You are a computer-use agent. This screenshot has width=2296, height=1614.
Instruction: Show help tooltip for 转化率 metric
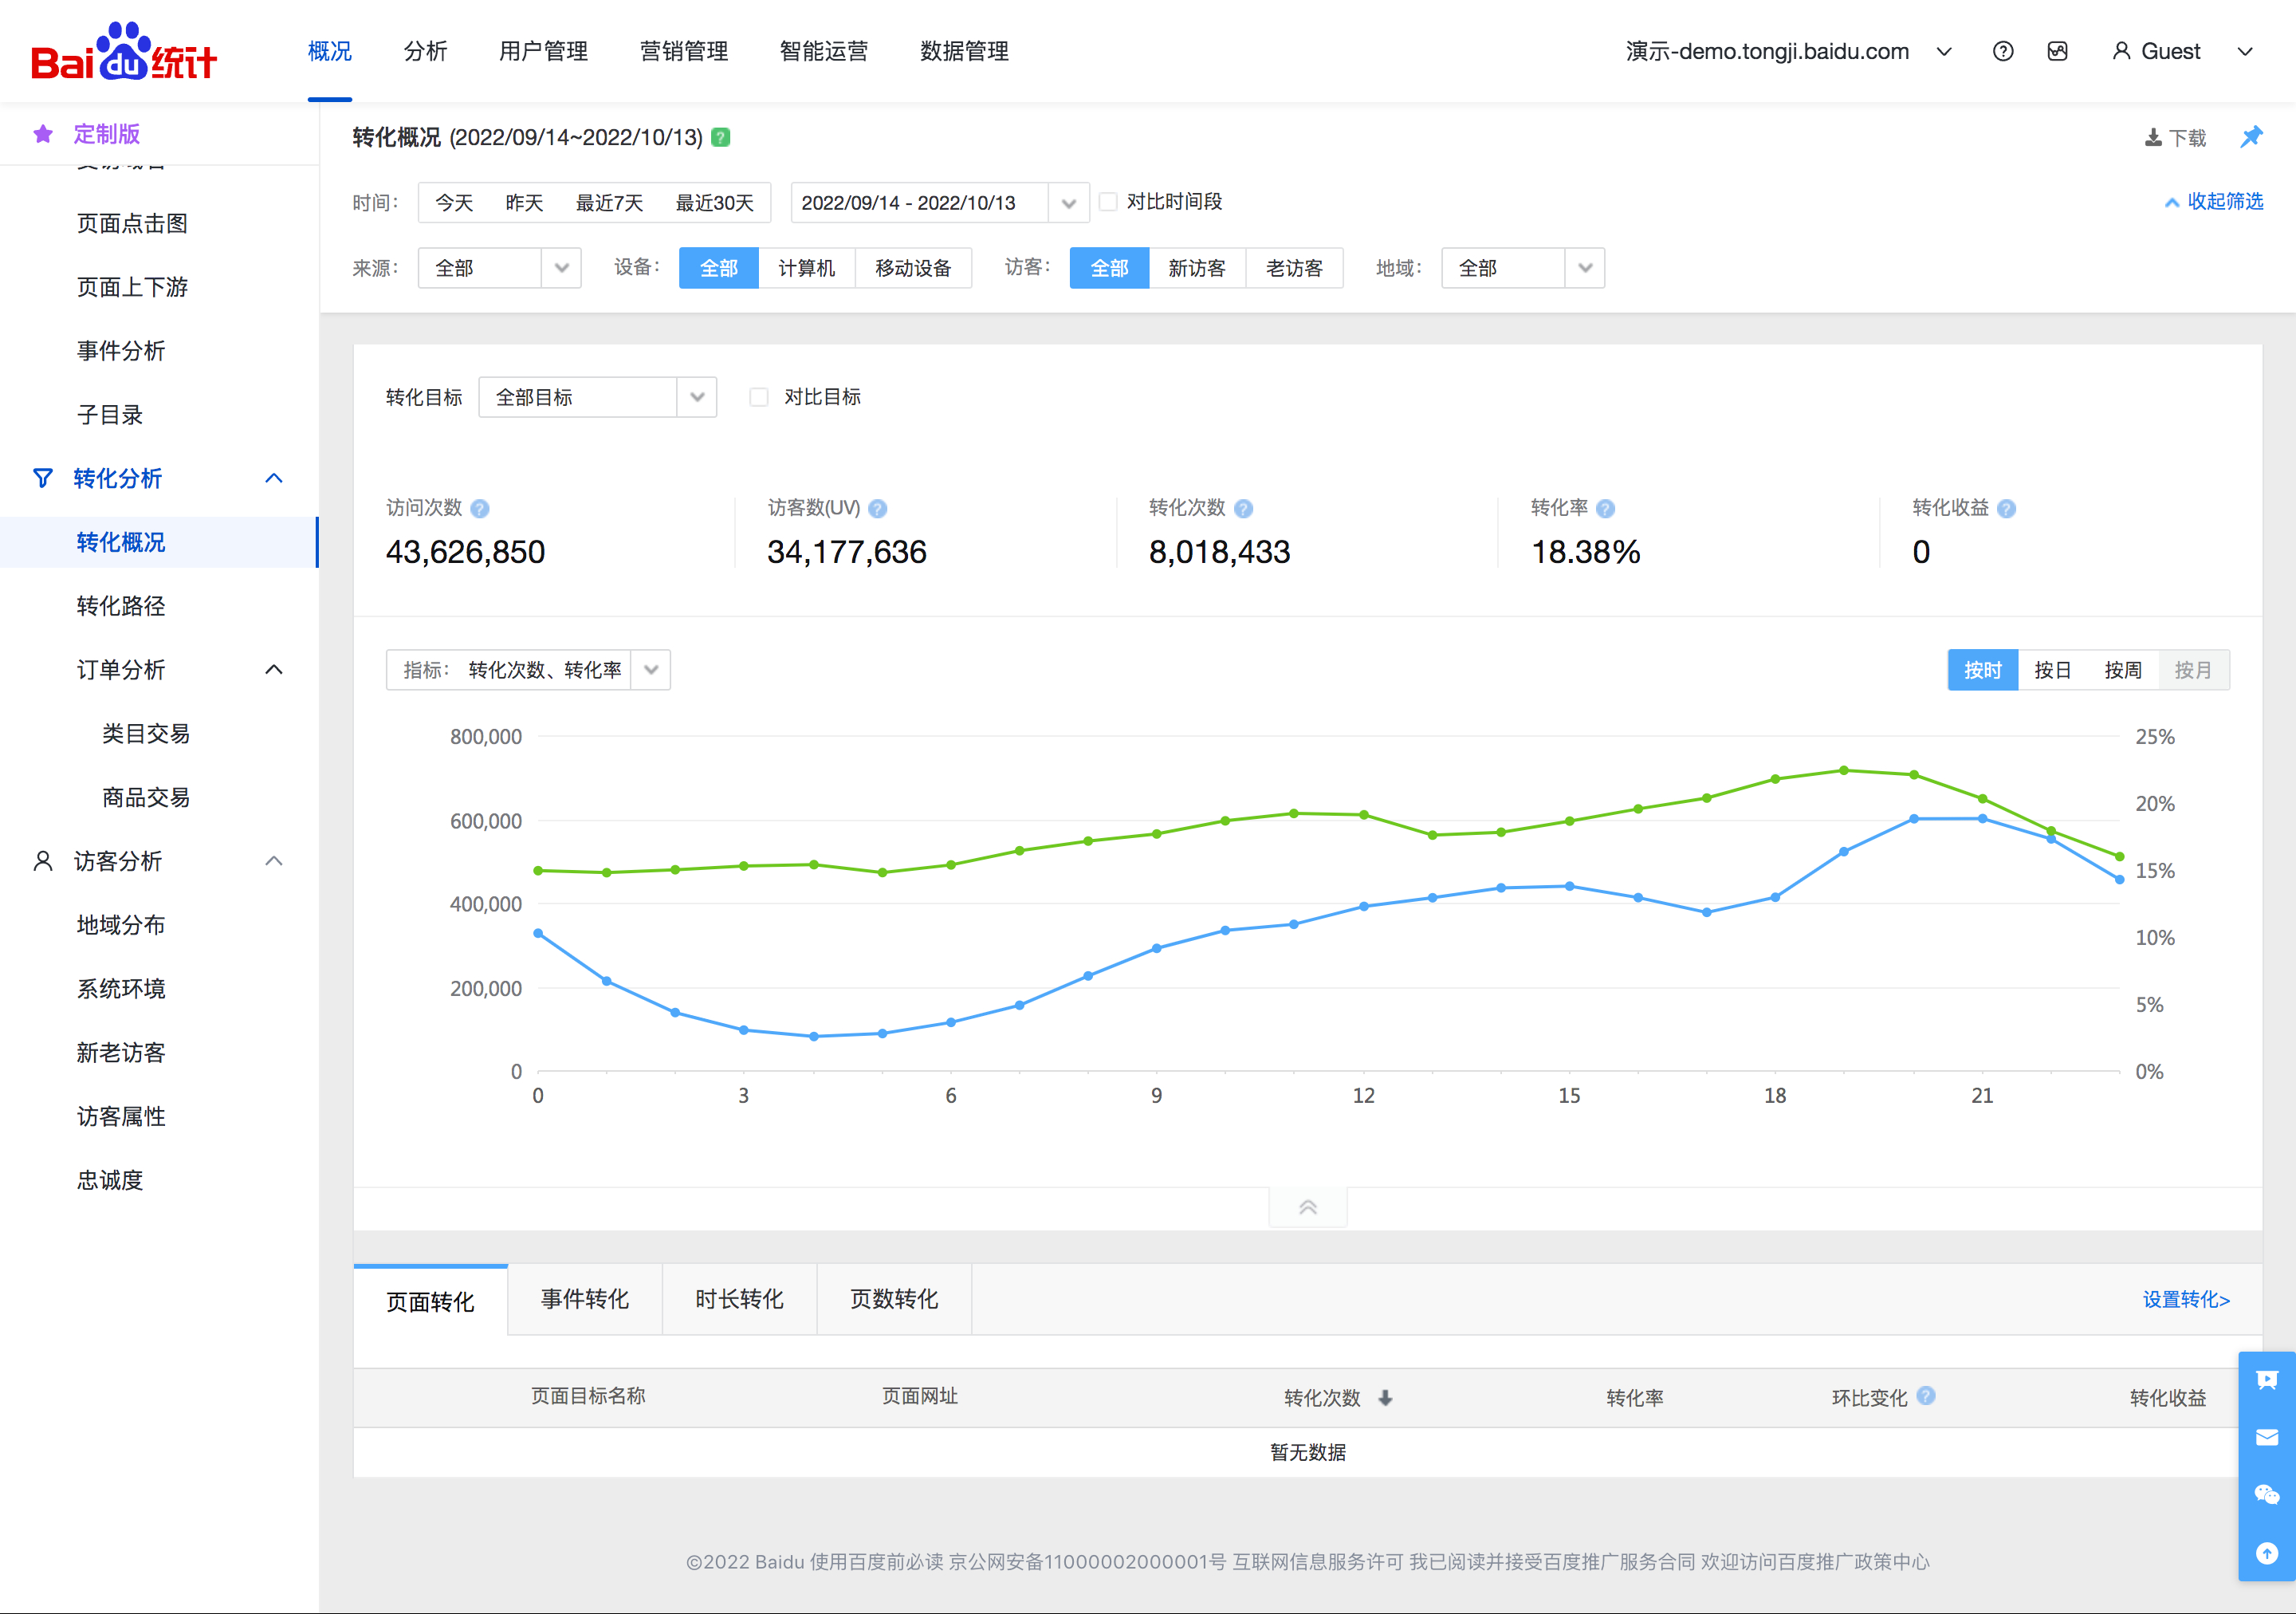coord(1606,509)
